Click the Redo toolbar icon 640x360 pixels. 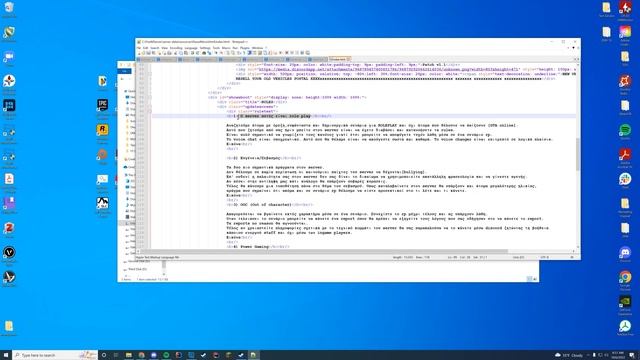pyautogui.click(x=198, y=53)
